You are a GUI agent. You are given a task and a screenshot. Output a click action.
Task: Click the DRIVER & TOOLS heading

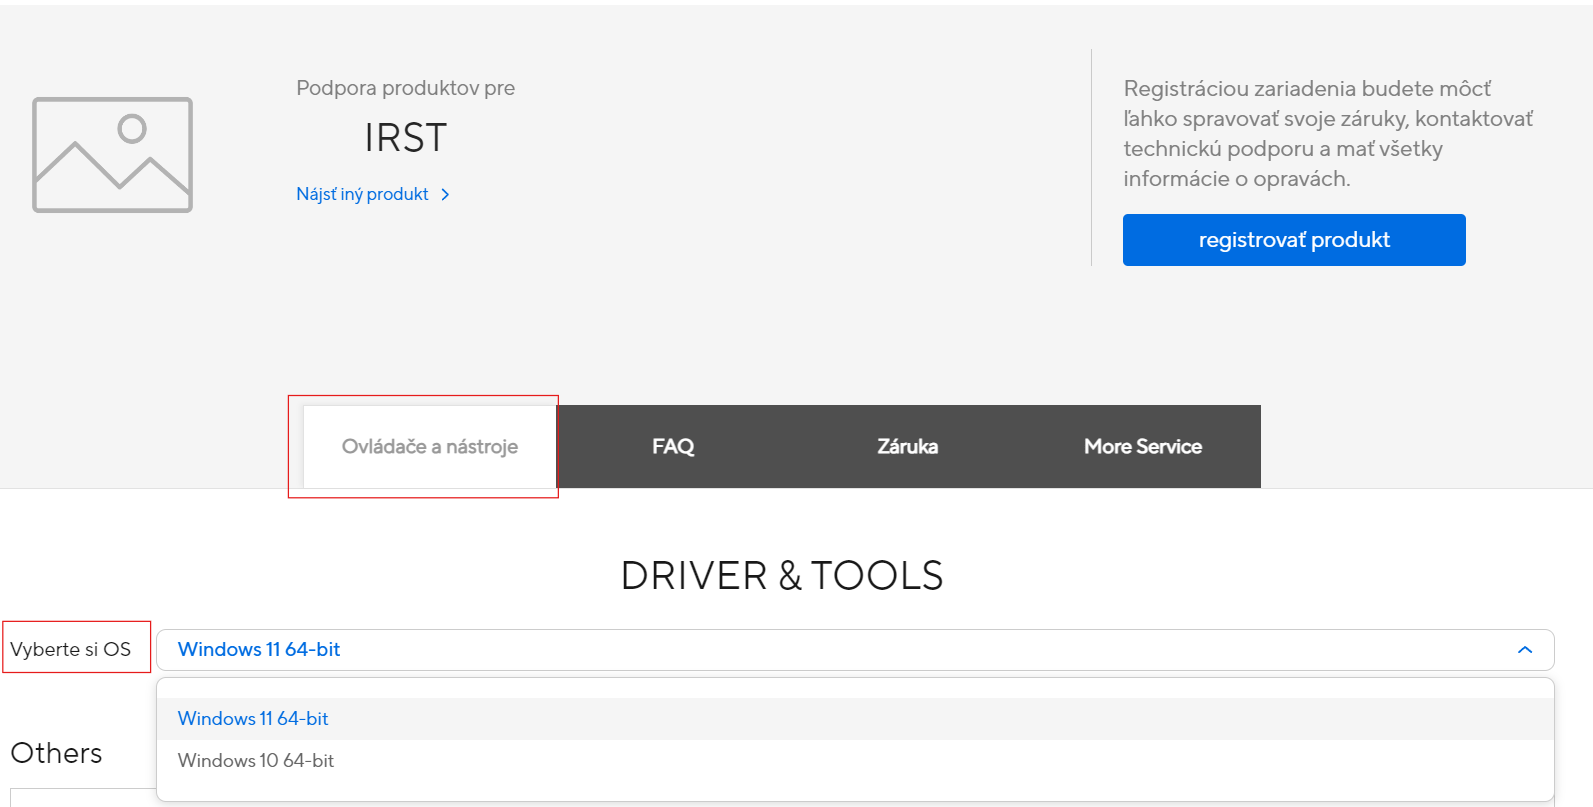(782, 576)
